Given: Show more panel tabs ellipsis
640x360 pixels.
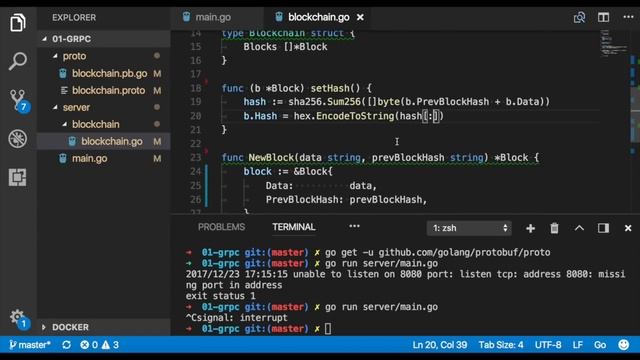Looking at the screenshot, I should [x=354, y=226].
